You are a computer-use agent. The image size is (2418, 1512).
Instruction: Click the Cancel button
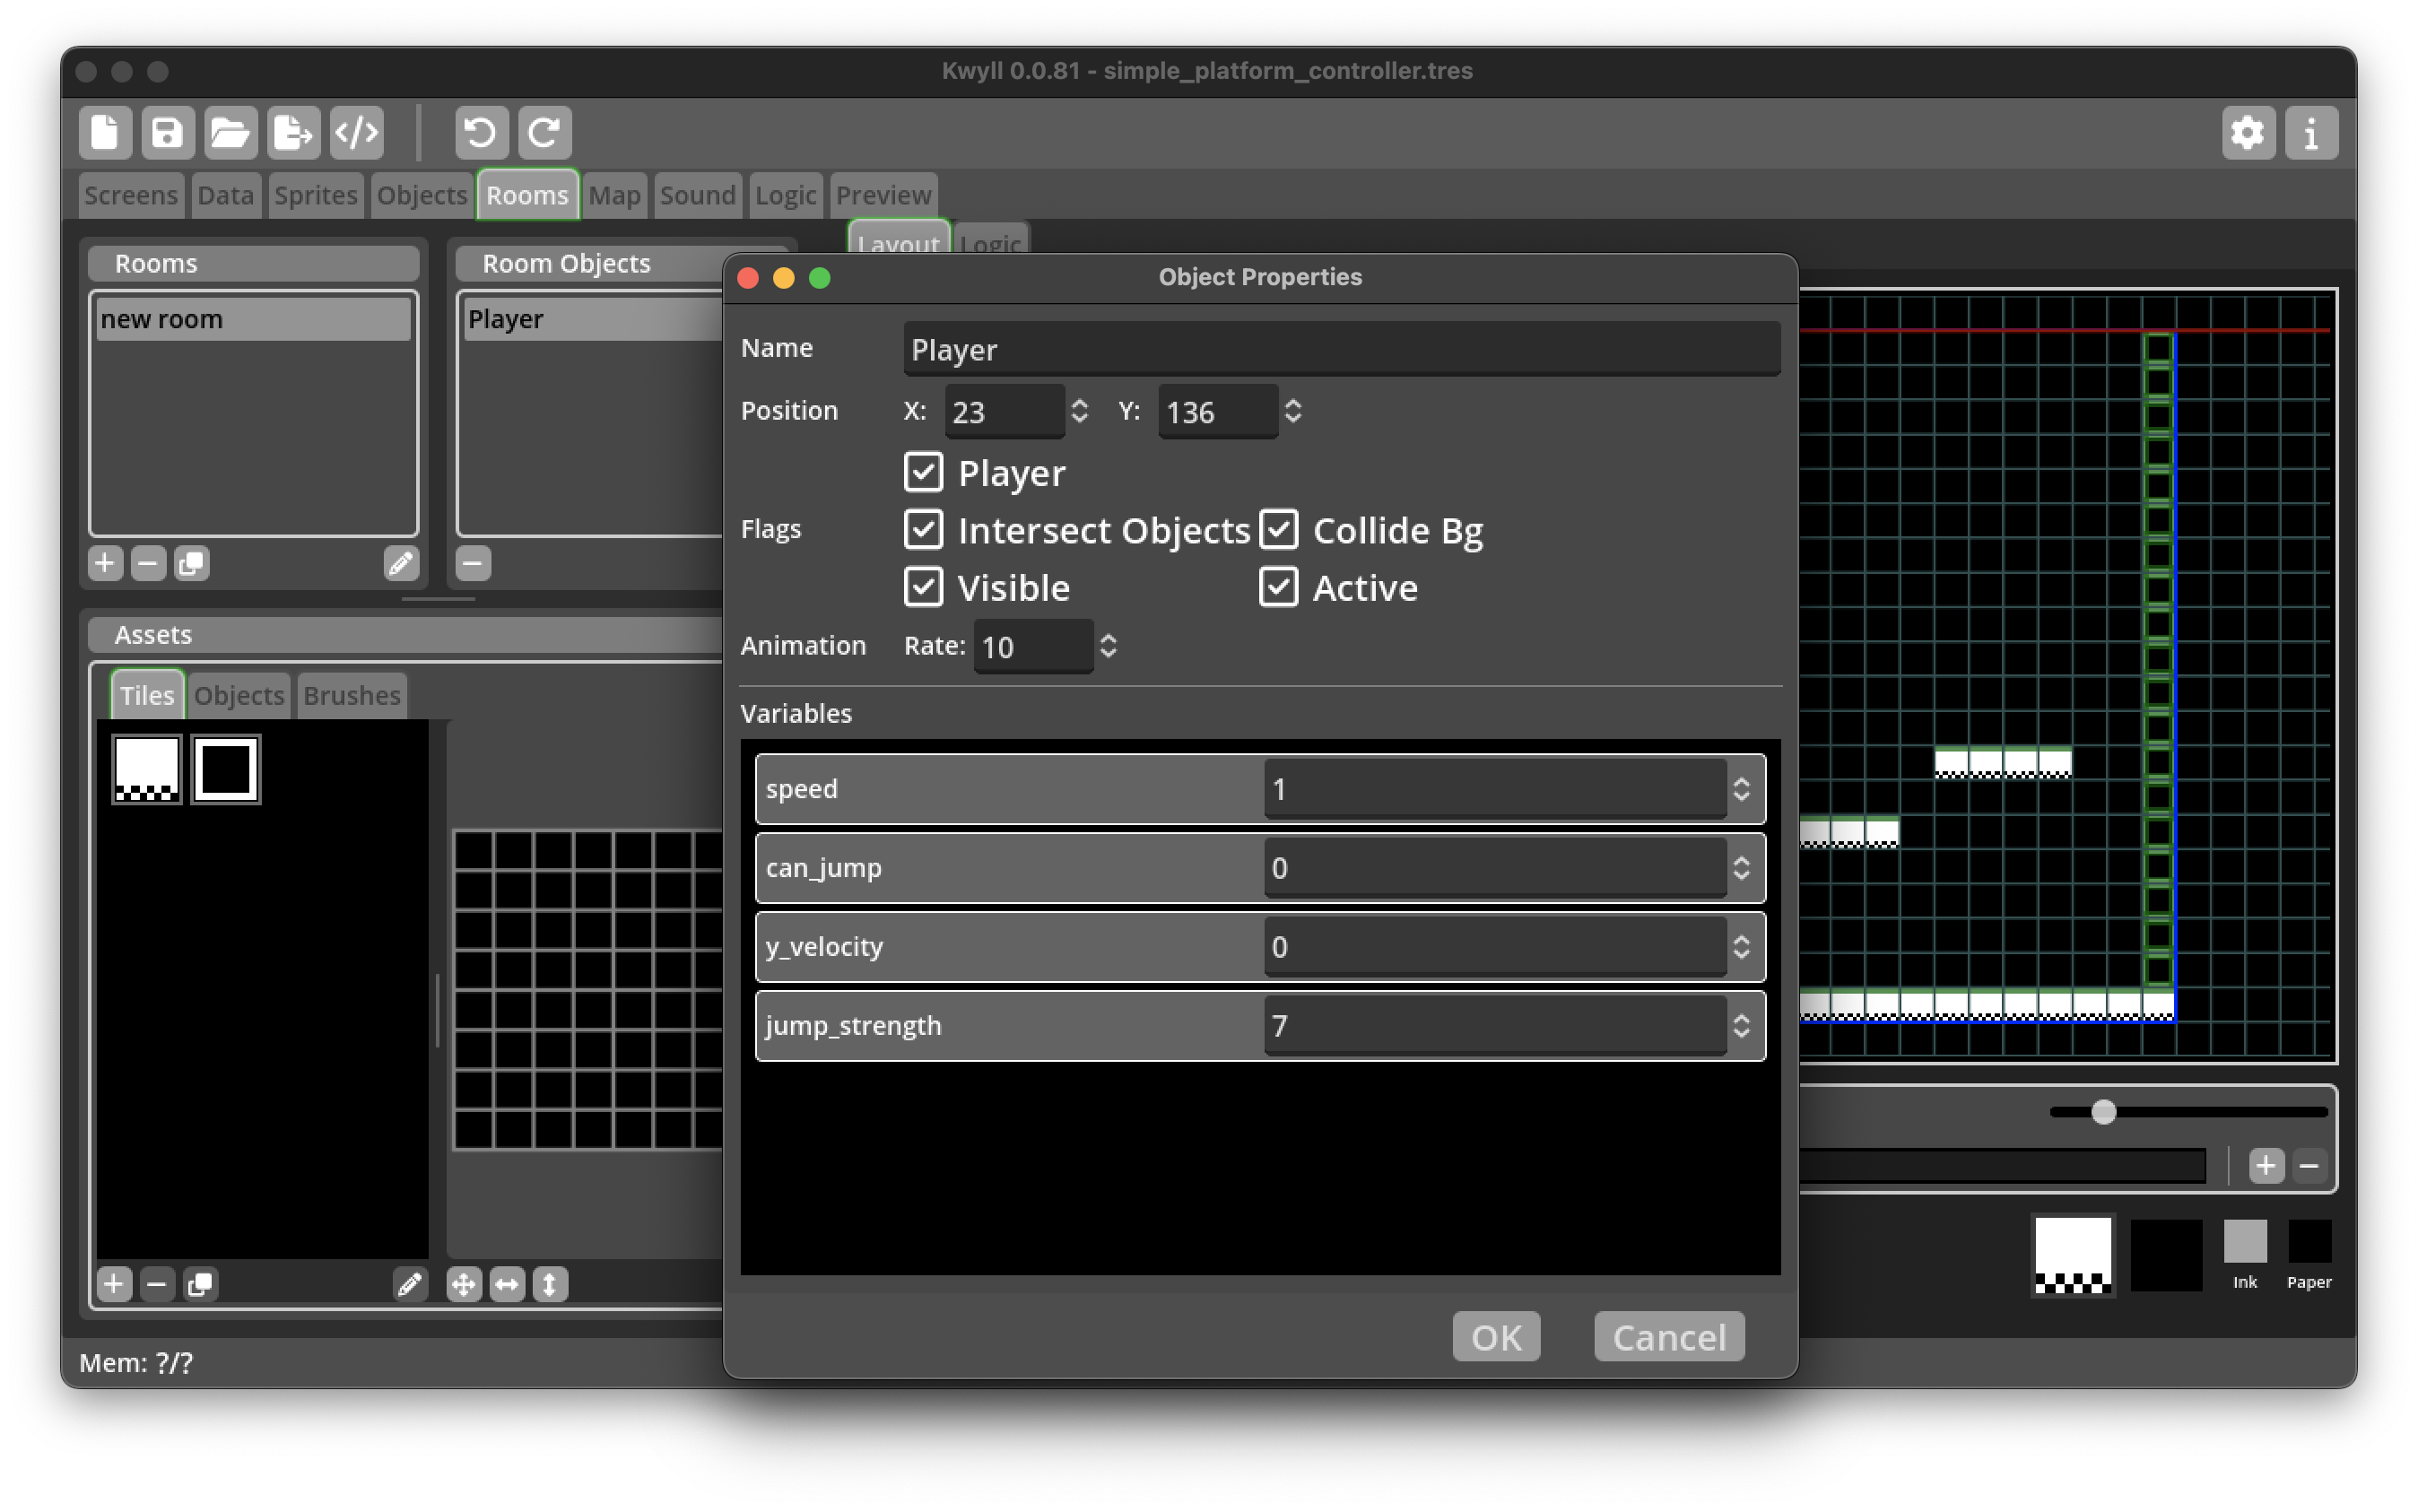1668,1337
